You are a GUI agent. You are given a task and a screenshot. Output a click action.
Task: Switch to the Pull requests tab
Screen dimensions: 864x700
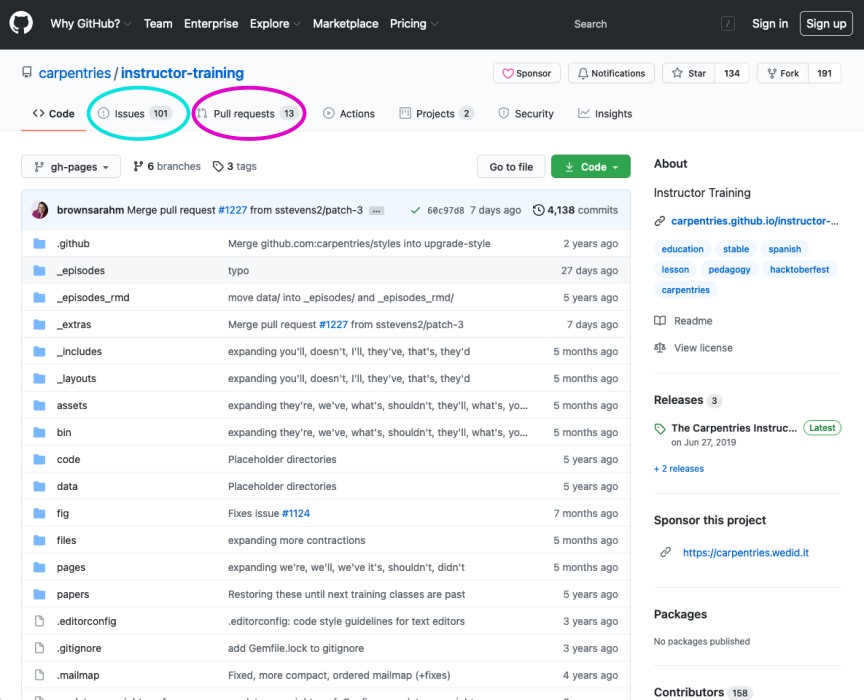247,113
